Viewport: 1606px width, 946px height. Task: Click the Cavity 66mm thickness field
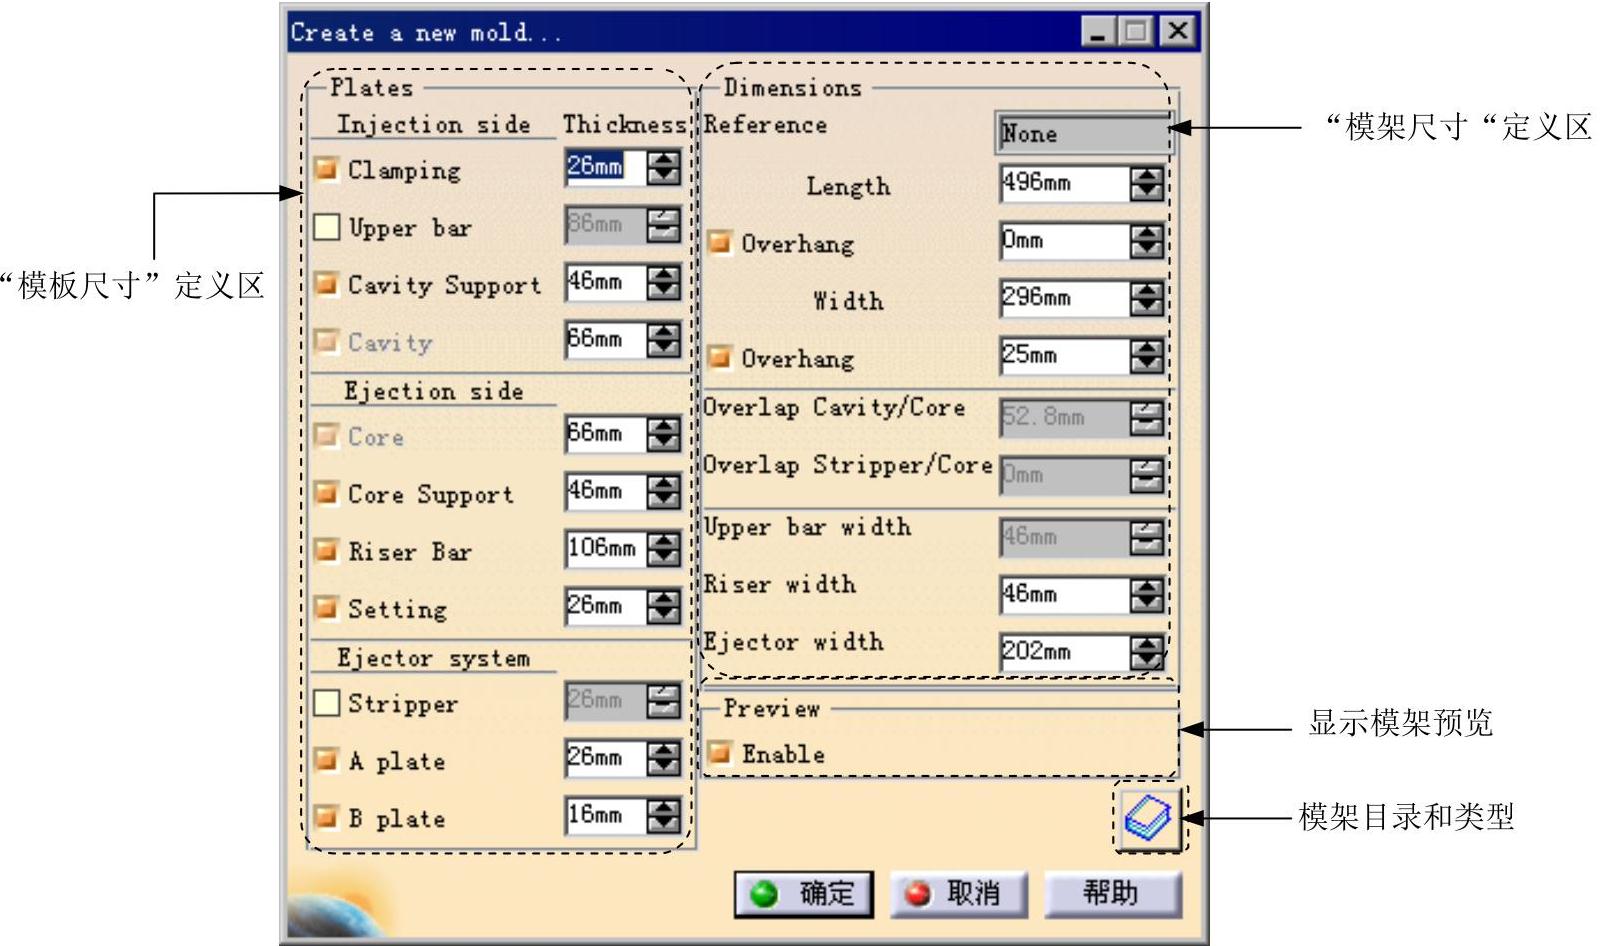[x=606, y=340]
